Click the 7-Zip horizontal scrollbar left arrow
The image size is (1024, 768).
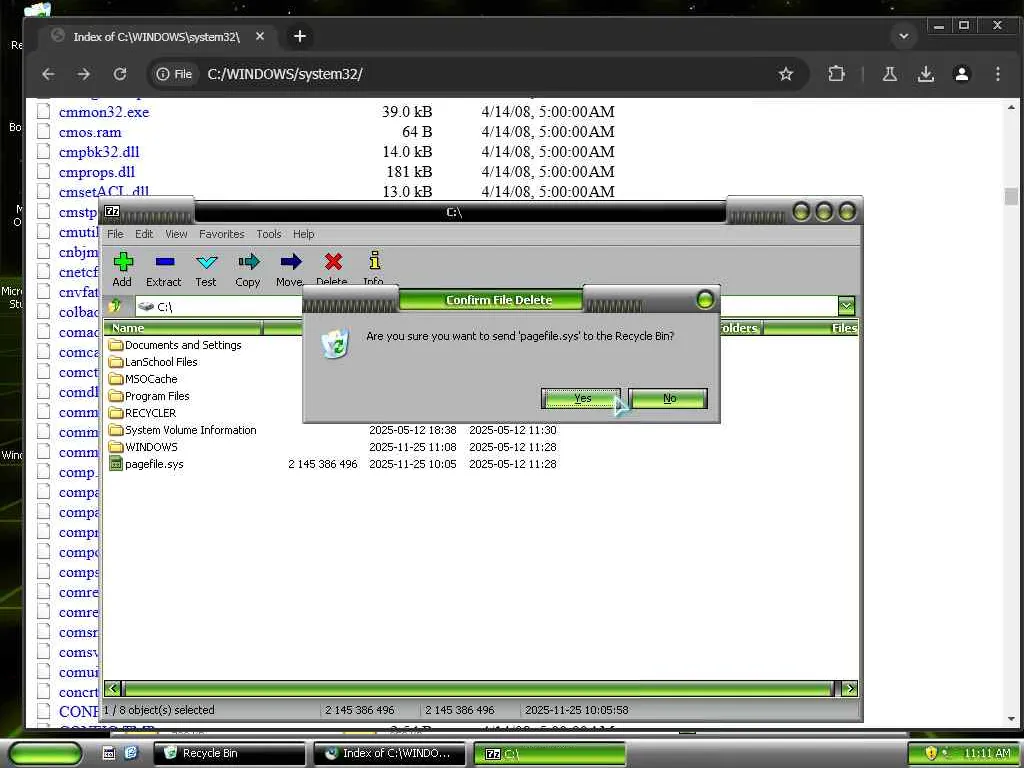[x=112, y=688]
